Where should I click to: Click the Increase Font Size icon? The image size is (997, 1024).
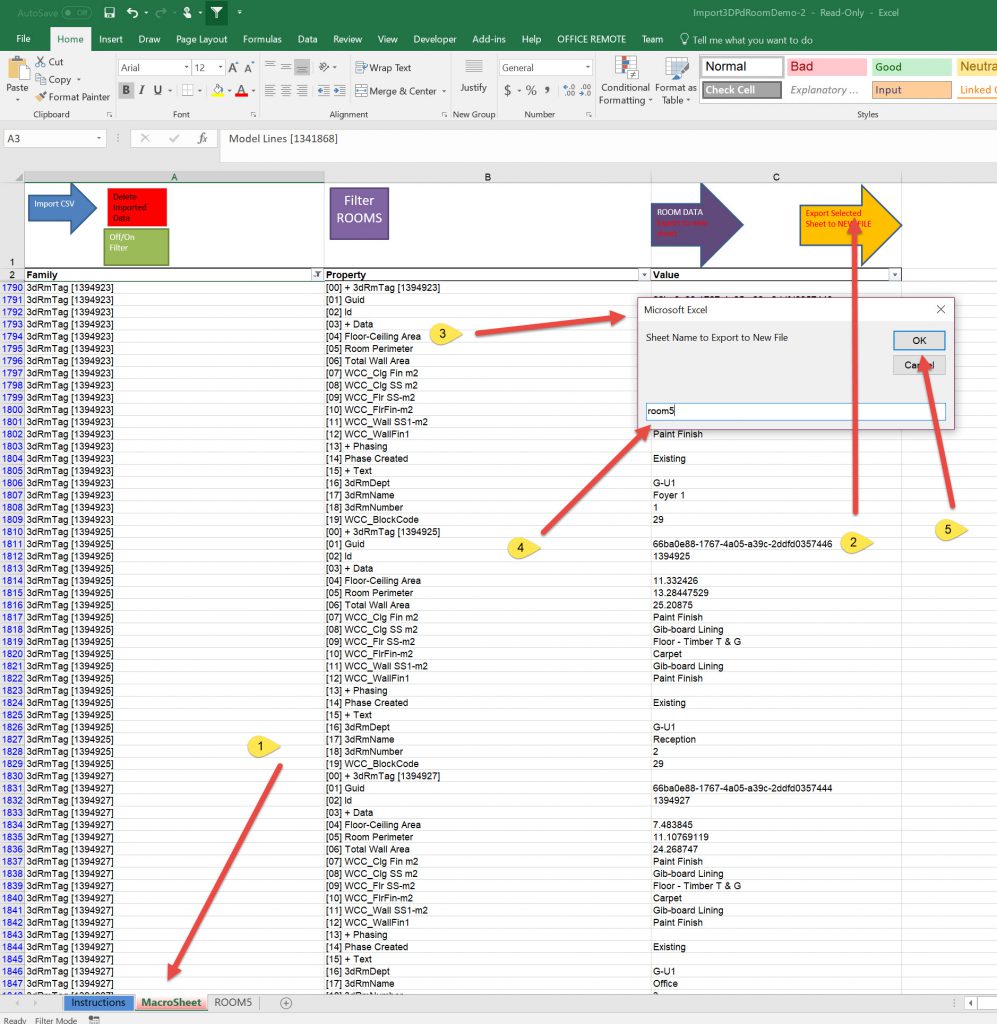233,68
